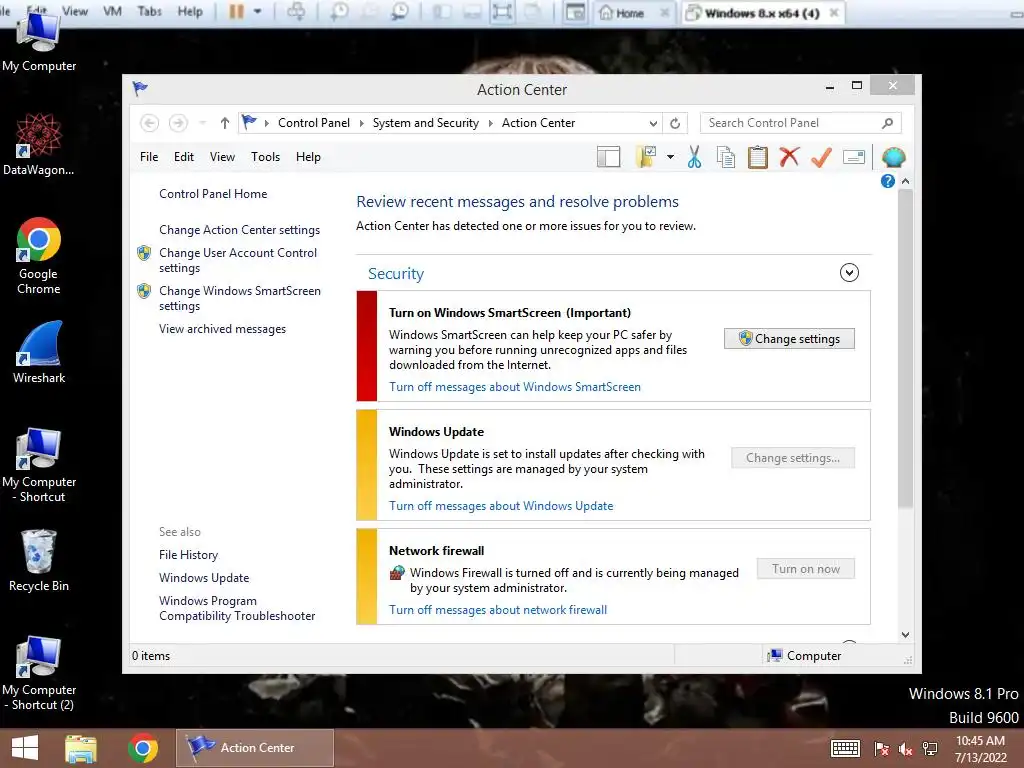Click SmartScreen Change settings button

[790, 338]
